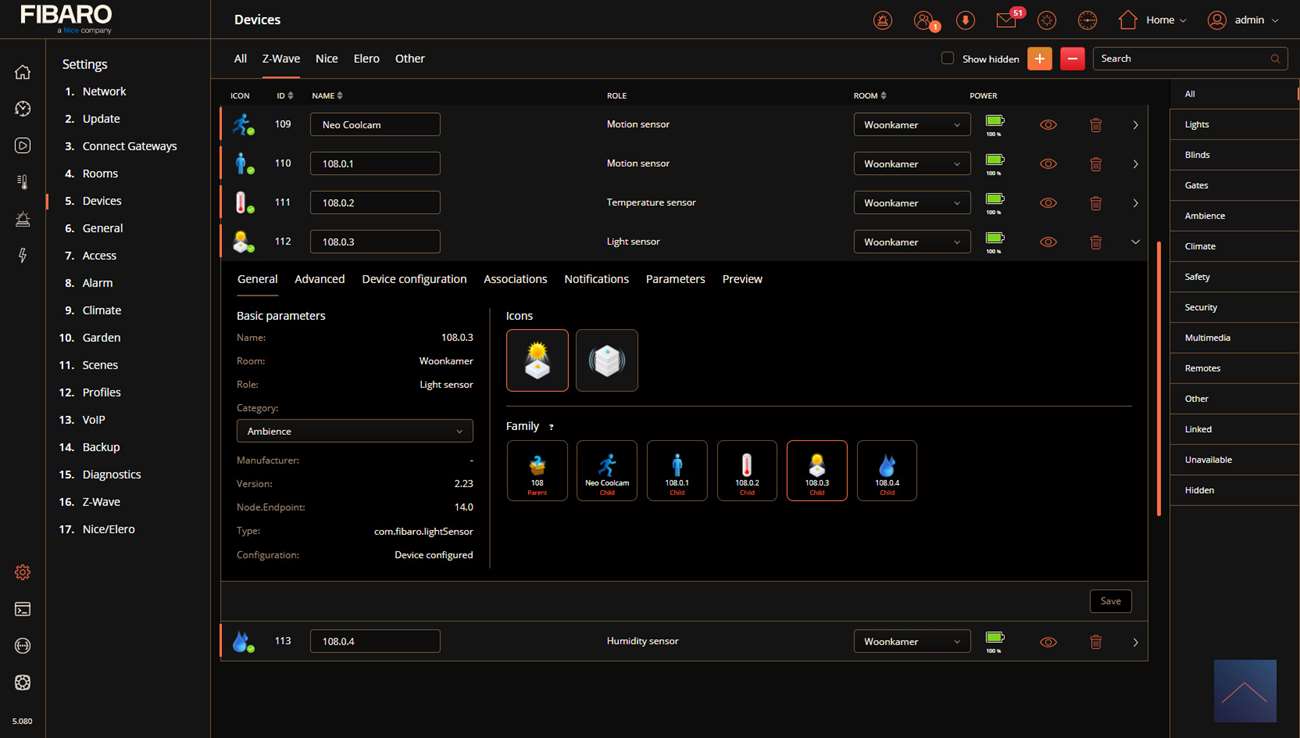Screen dimensions: 1300x738
Task: Click the device Search input field
Action: [1180, 59]
